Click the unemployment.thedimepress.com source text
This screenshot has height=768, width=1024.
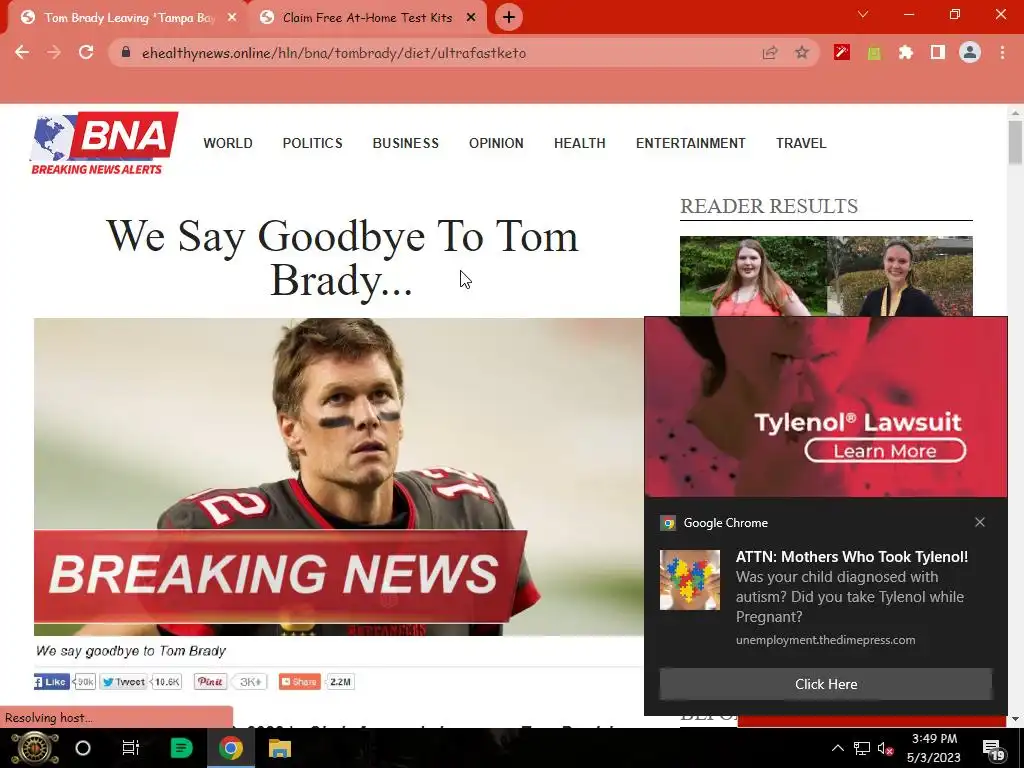(x=825, y=640)
